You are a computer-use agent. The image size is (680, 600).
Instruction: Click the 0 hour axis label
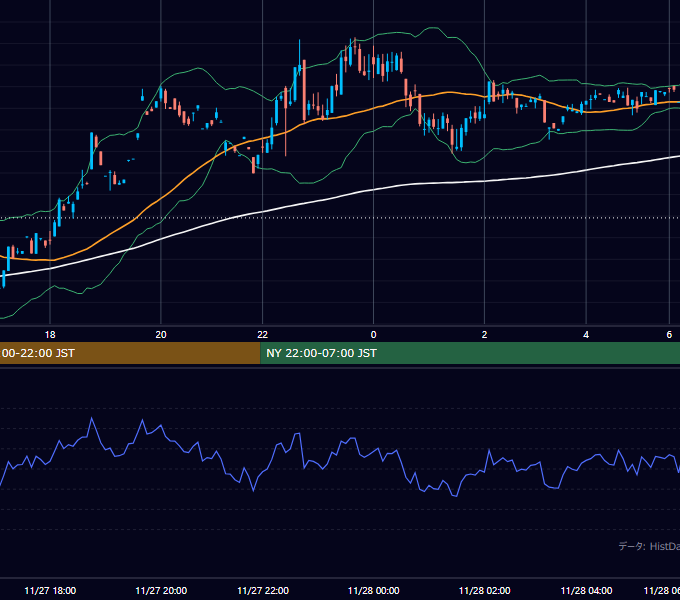coord(373,335)
